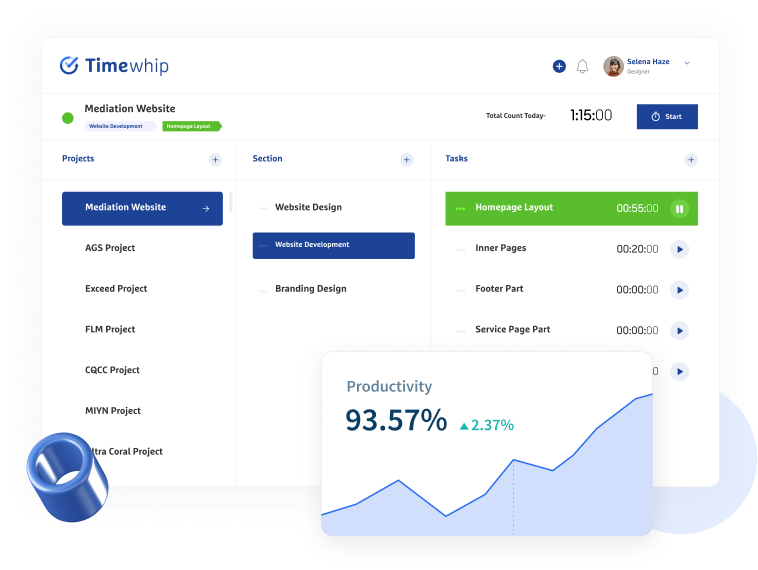Viewport: 758px width, 570px height.
Task: Add a new task with plus icon
Action: pyautogui.click(x=690, y=160)
